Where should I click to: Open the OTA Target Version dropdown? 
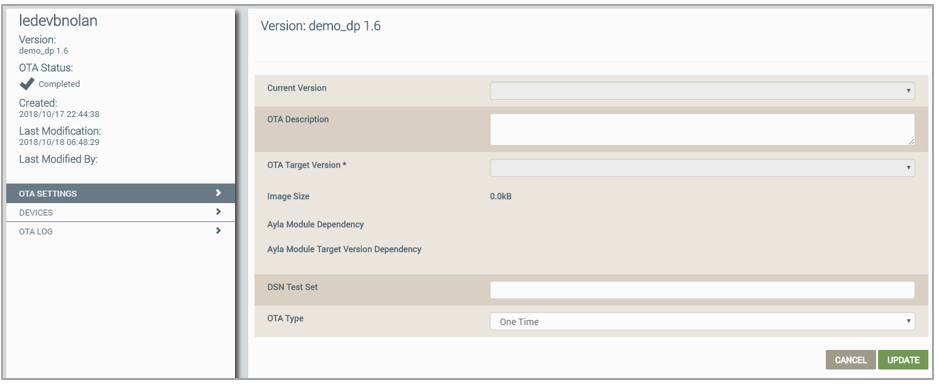tap(702, 168)
